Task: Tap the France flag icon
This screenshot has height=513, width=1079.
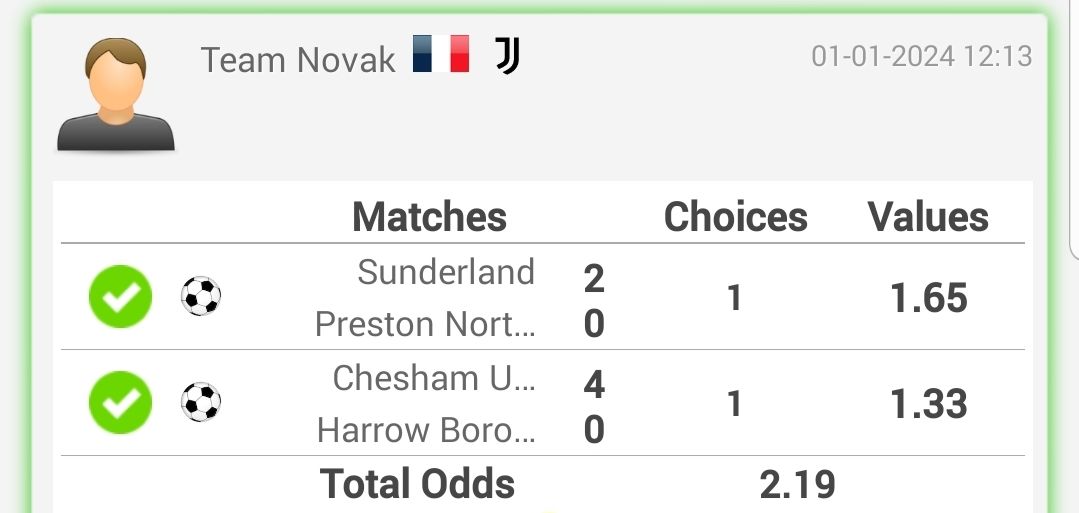Action: (x=441, y=54)
